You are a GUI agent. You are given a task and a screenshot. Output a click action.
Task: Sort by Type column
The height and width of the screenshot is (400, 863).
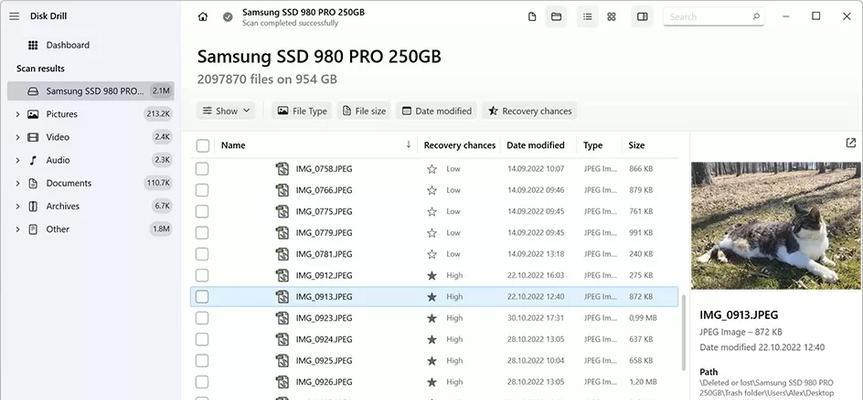pyautogui.click(x=593, y=145)
